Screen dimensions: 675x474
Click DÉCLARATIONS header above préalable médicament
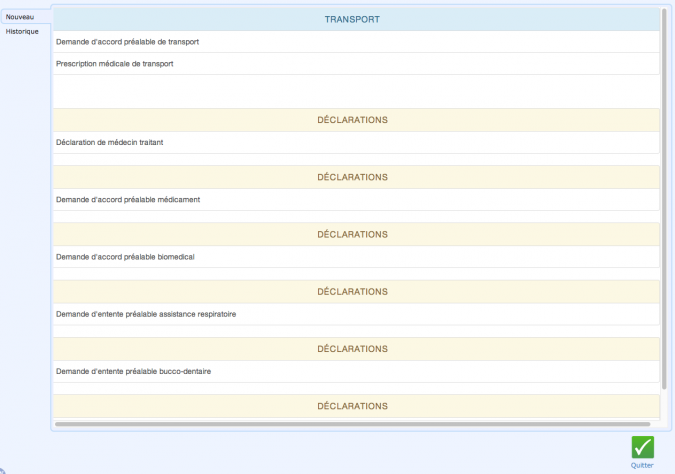point(356,177)
